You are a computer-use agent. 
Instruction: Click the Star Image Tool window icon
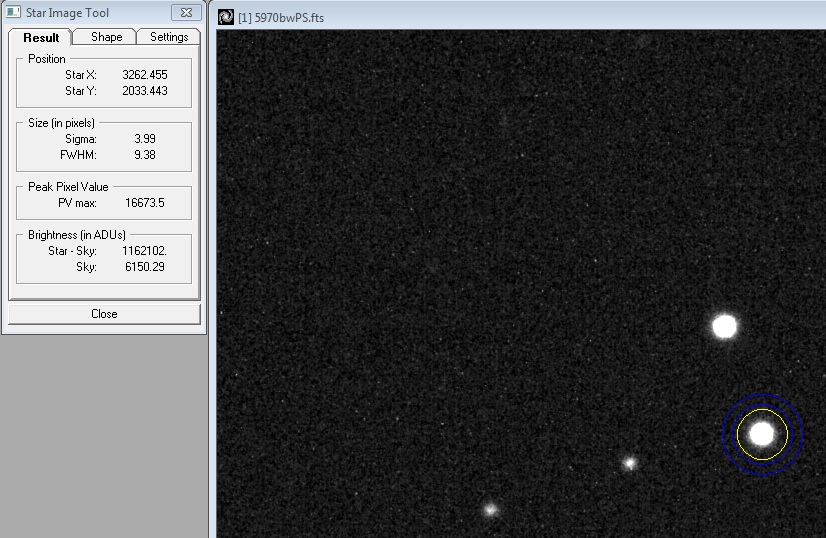[x=13, y=13]
